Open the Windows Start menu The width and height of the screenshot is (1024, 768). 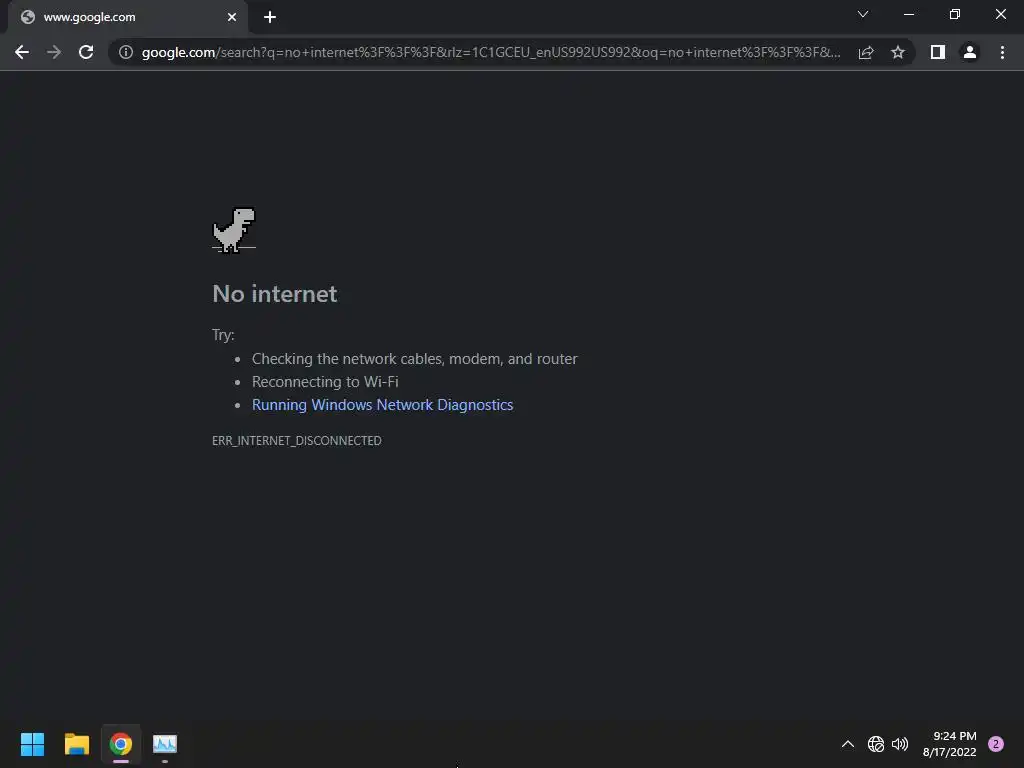coord(32,744)
